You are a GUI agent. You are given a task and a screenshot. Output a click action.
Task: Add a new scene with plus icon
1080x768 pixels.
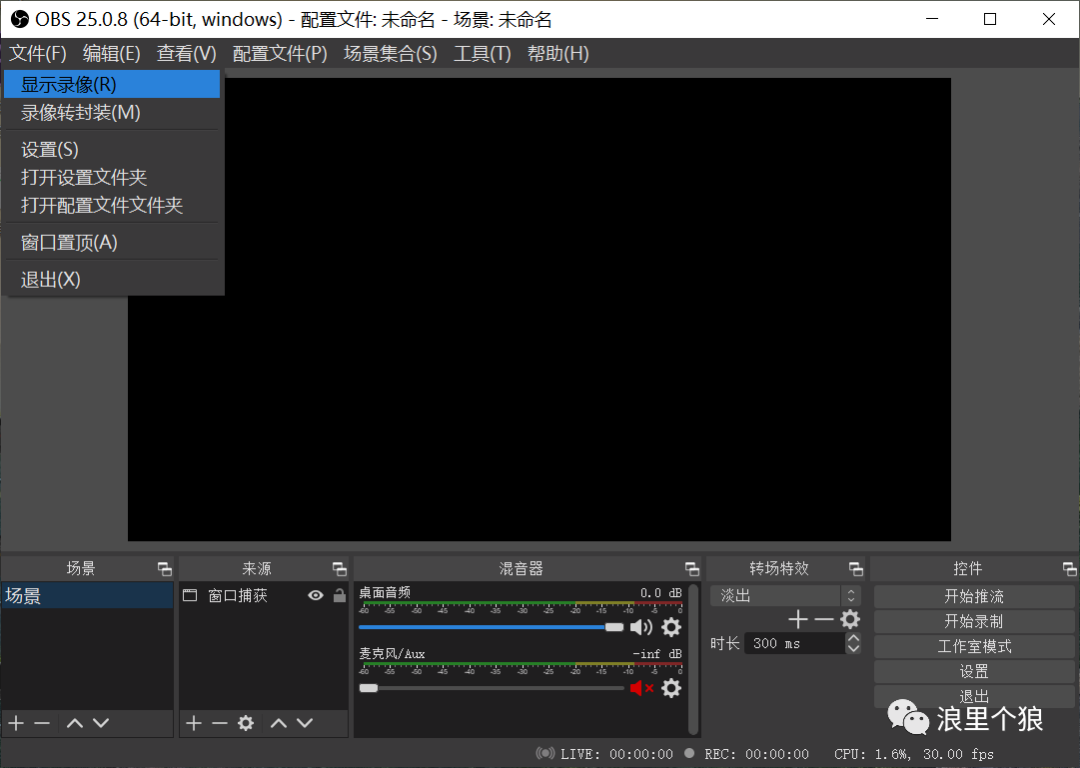click(x=17, y=723)
